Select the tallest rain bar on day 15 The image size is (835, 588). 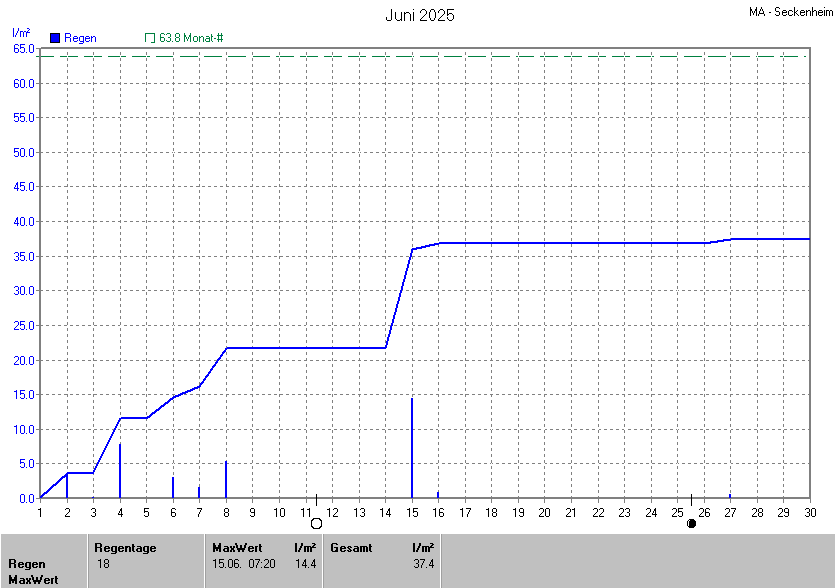click(412, 448)
